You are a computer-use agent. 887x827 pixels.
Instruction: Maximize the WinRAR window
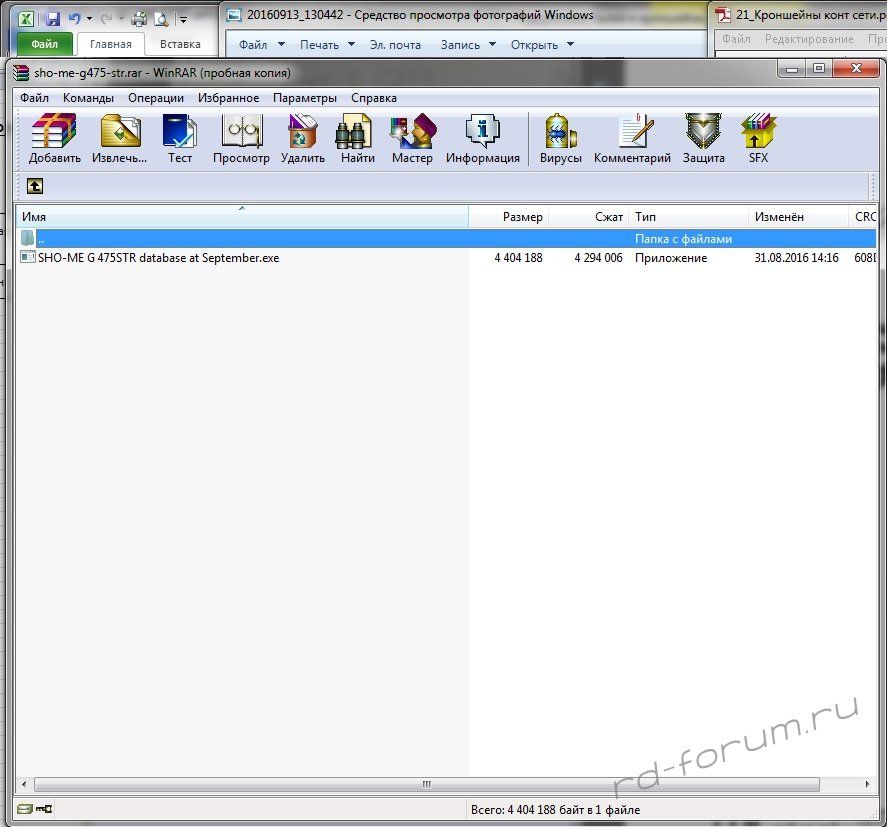click(x=819, y=68)
